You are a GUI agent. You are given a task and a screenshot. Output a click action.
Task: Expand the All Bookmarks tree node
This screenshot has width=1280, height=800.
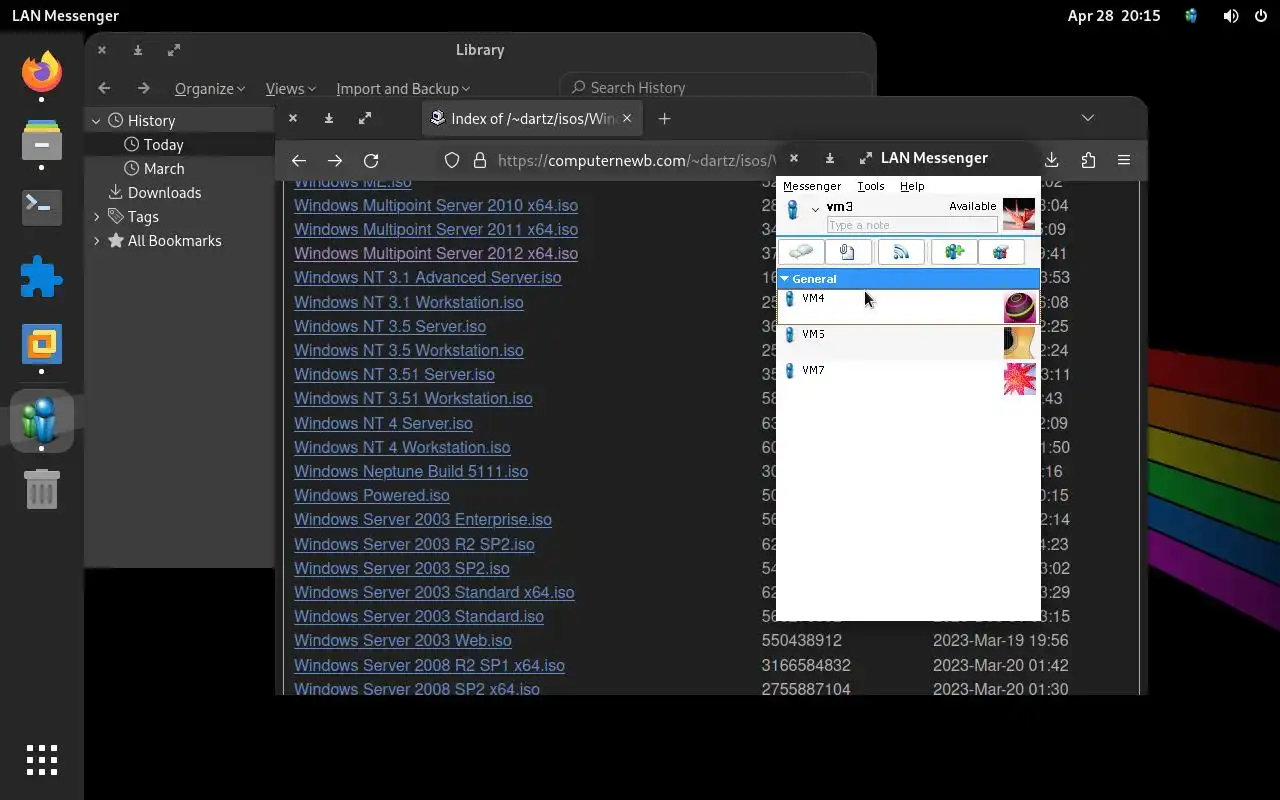click(x=96, y=240)
